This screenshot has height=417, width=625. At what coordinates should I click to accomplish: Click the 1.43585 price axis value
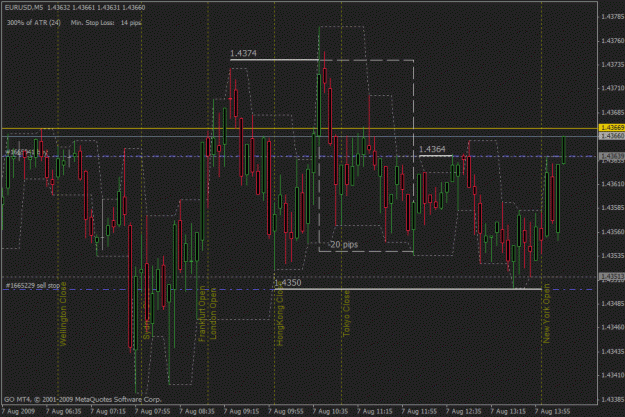[613, 208]
